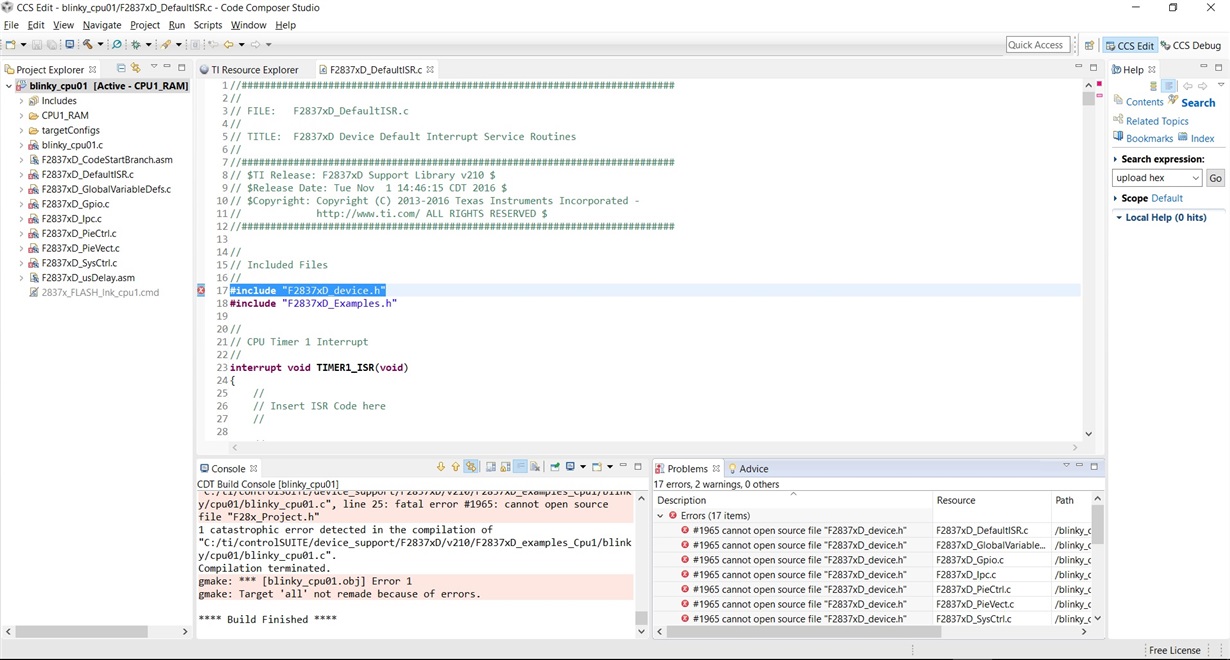Minimize the Project Explorer panel

point(168,67)
